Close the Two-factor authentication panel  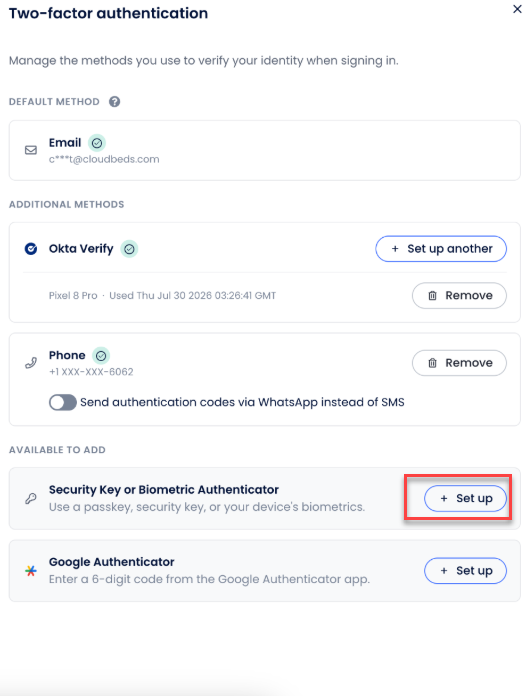tap(517, 9)
